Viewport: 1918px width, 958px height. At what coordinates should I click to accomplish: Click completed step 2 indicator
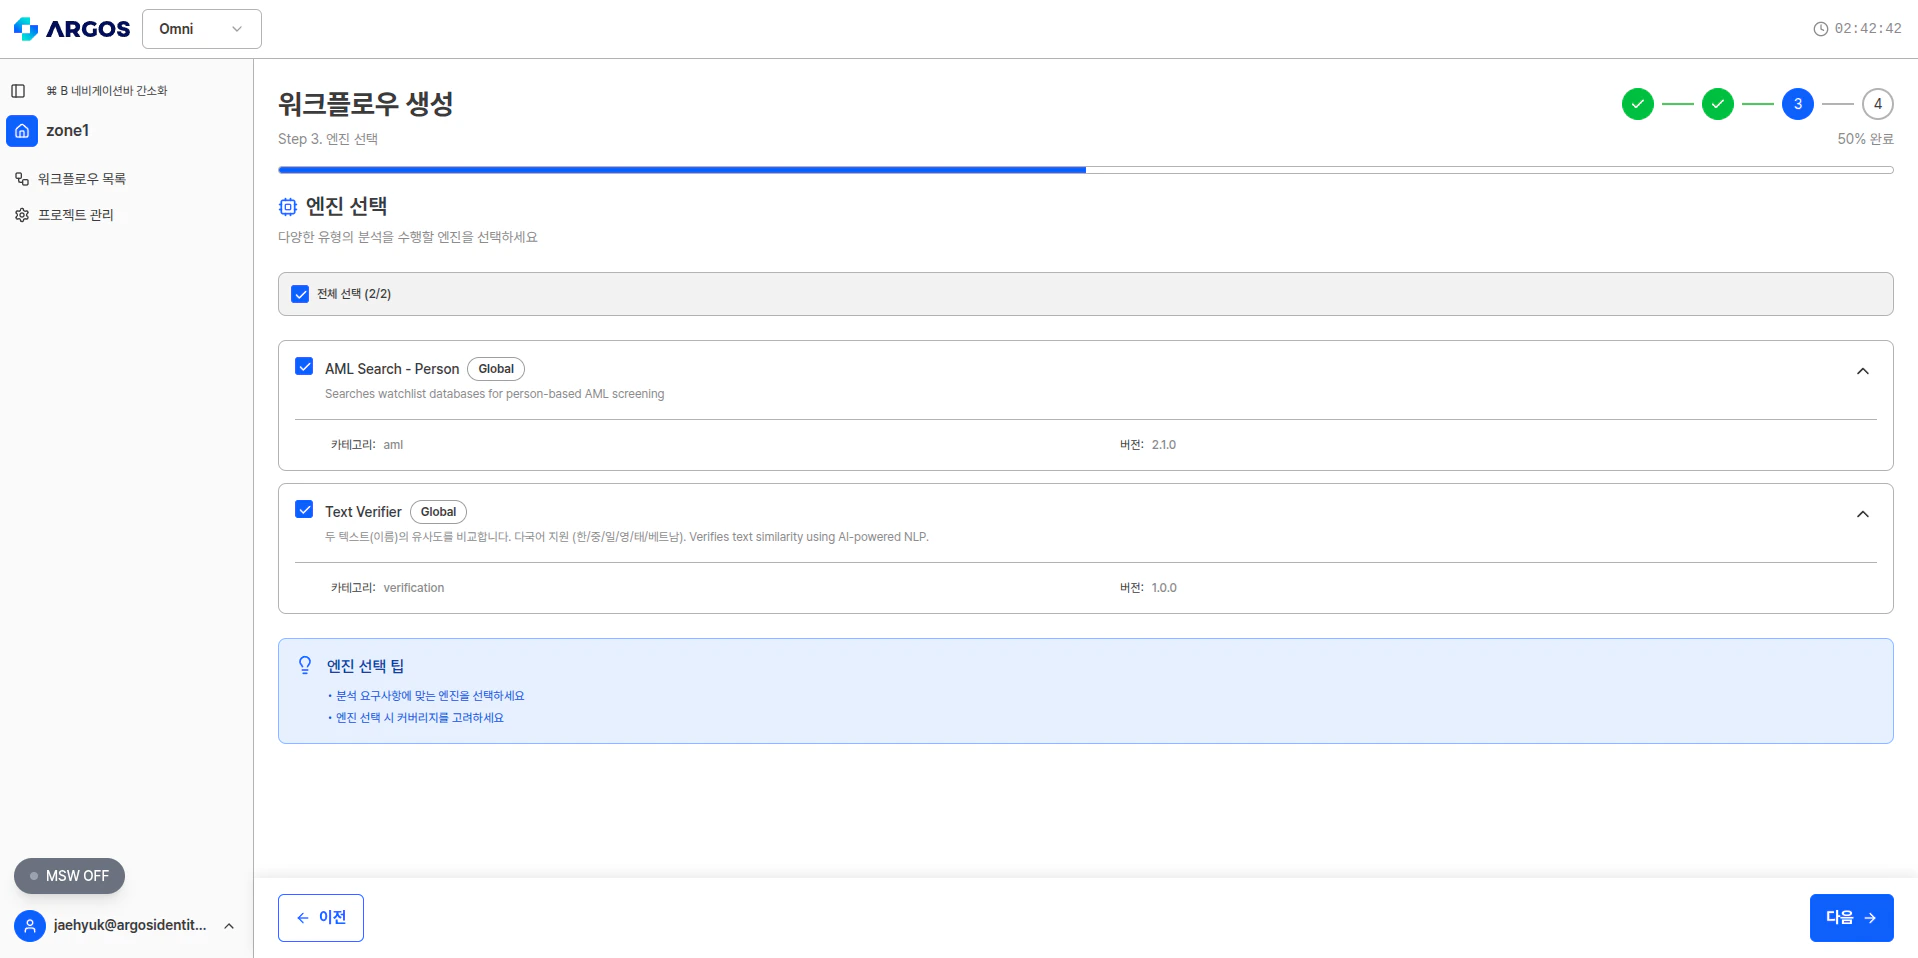1718,104
